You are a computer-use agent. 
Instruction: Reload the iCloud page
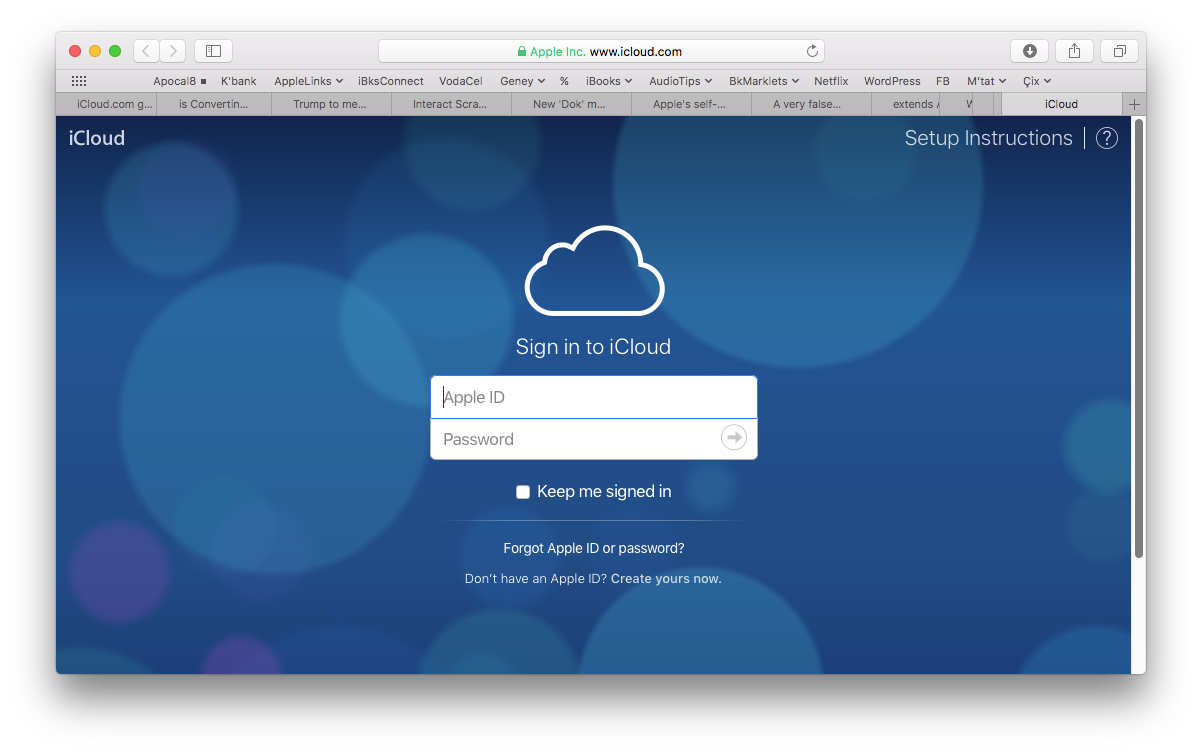pos(813,51)
